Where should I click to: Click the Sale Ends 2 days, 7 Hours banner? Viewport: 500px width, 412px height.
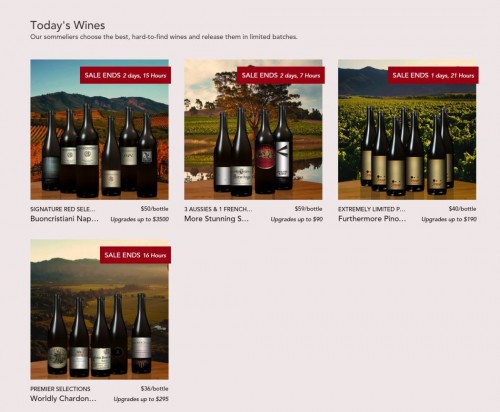pyautogui.click(x=281, y=75)
